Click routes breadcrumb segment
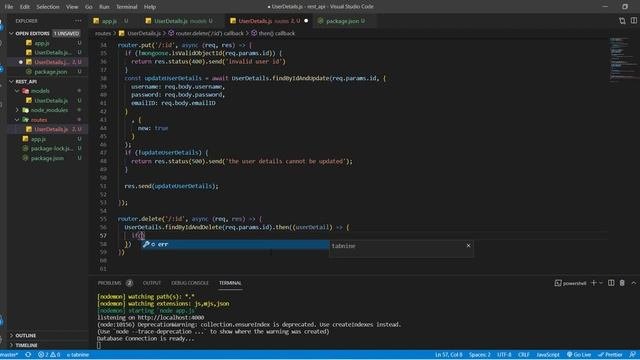Image resolution: width=640 pixels, height=360 pixels. 103,33
